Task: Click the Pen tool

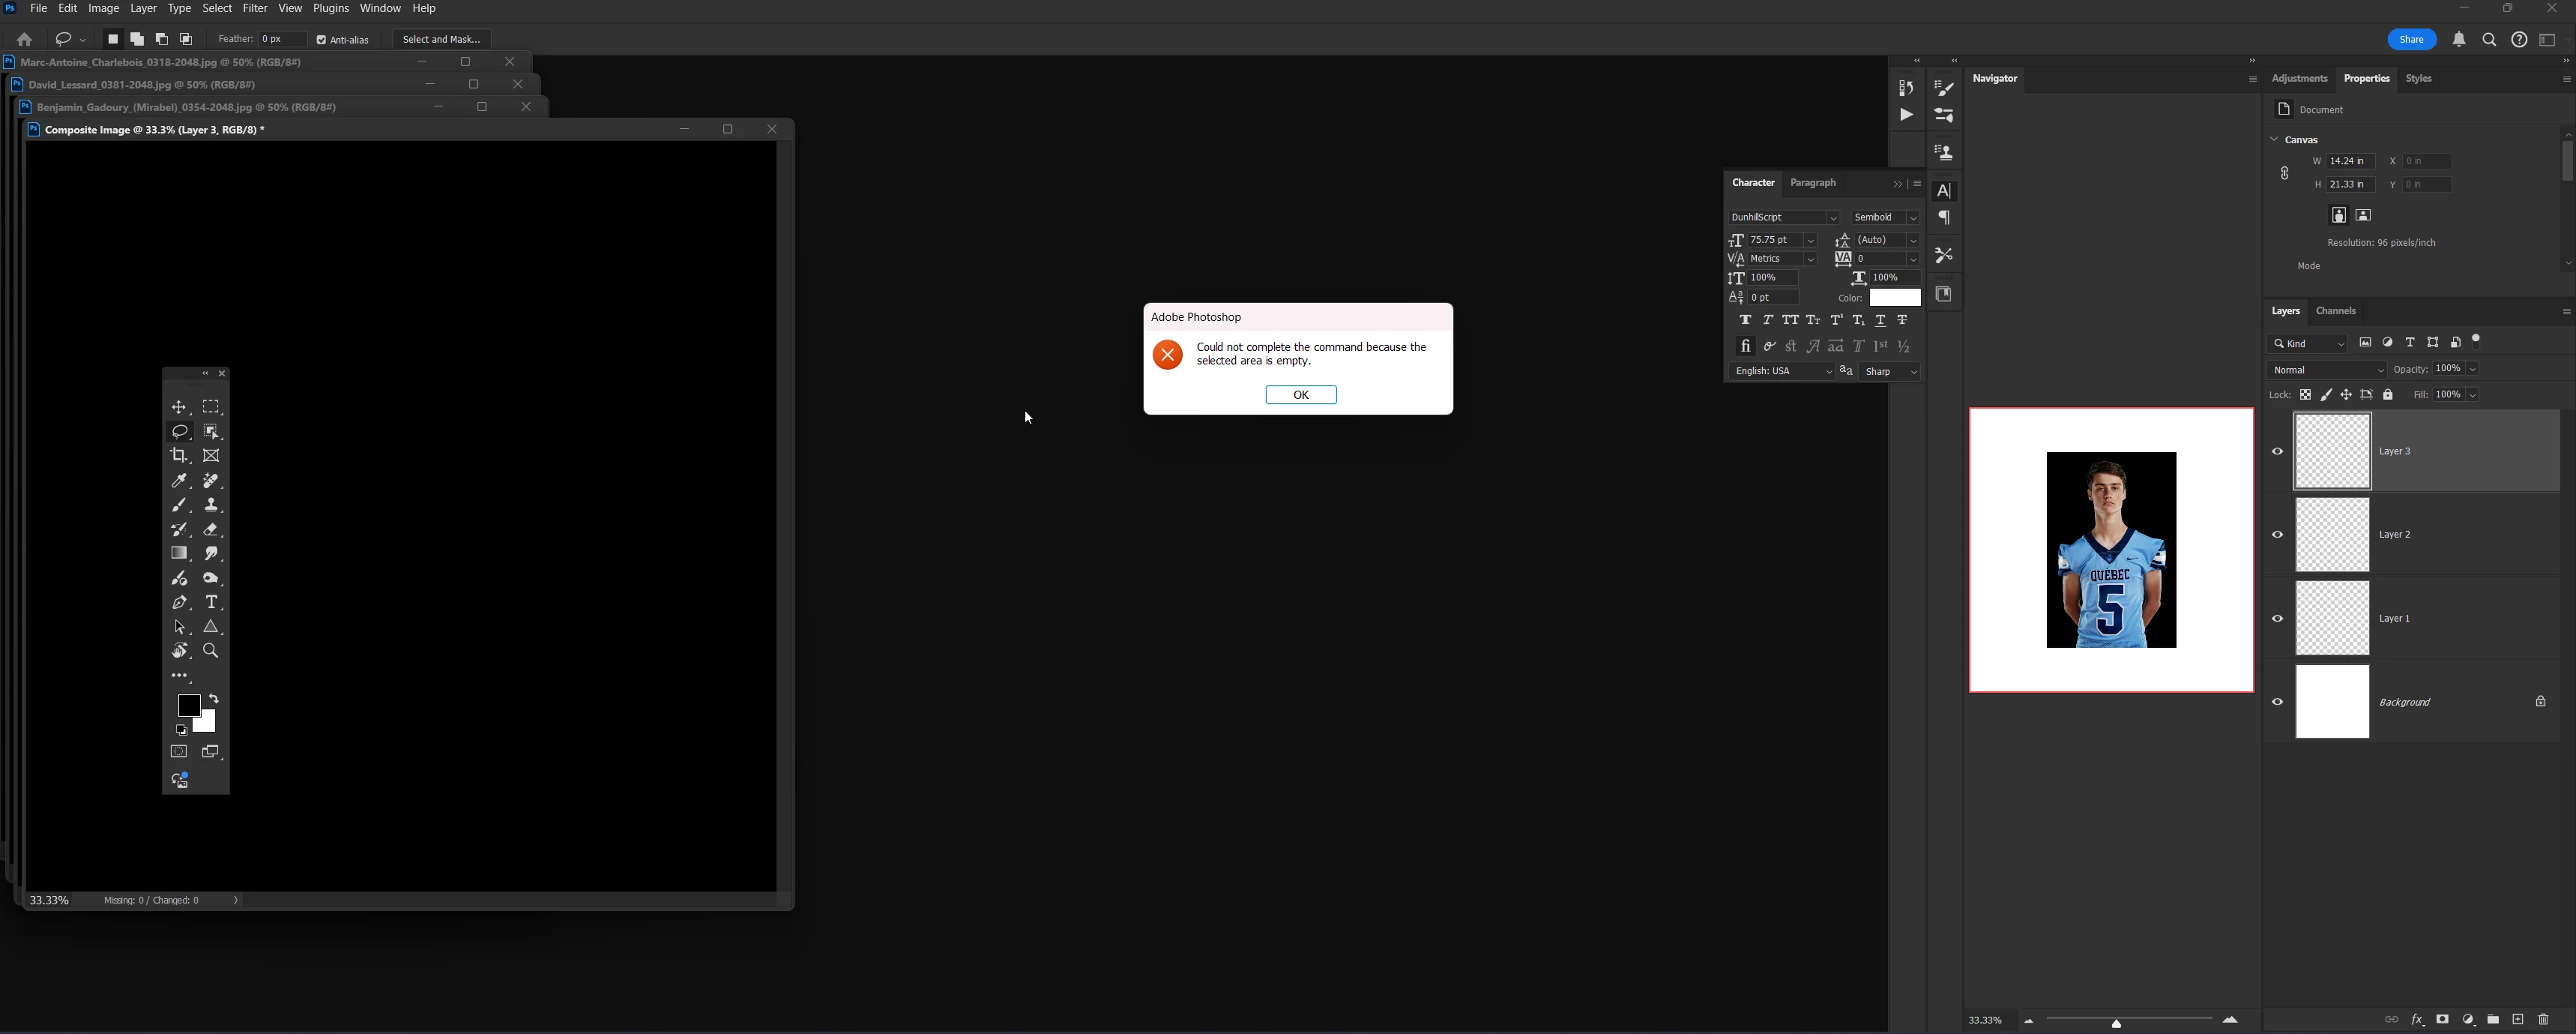Action: pyautogui.click(x=179, y=603)
